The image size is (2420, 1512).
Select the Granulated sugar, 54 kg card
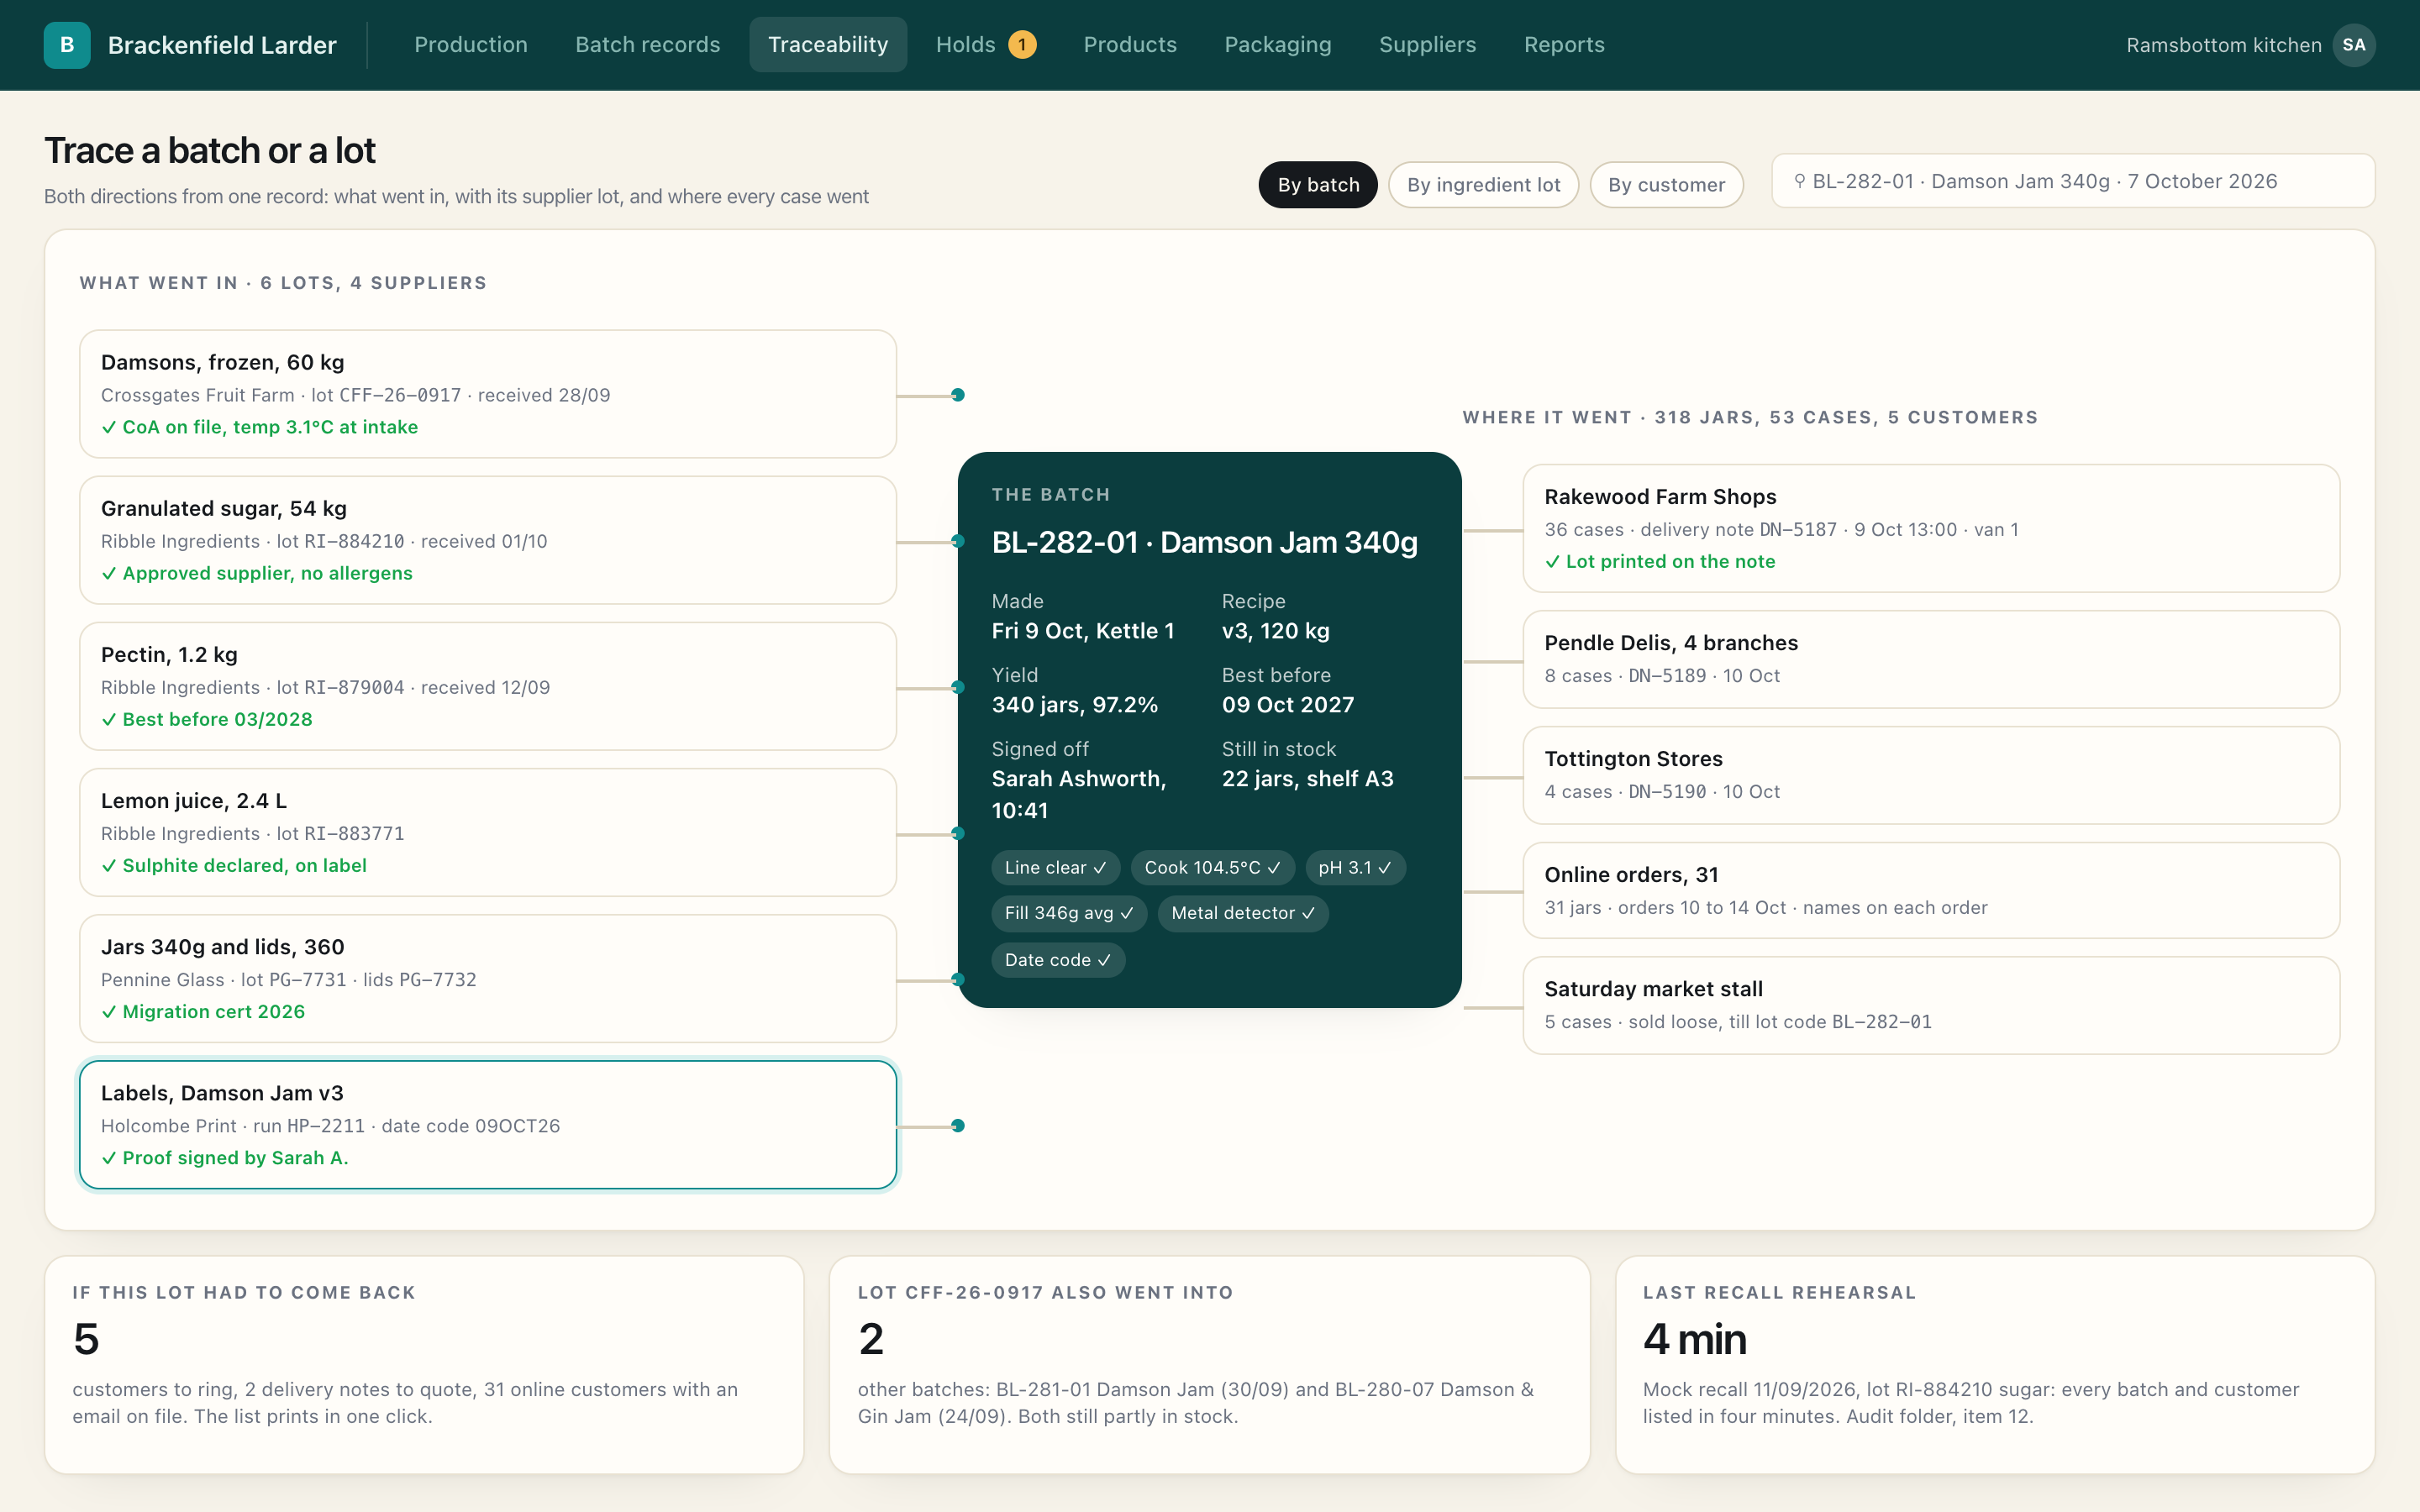[x=488, y=540]
